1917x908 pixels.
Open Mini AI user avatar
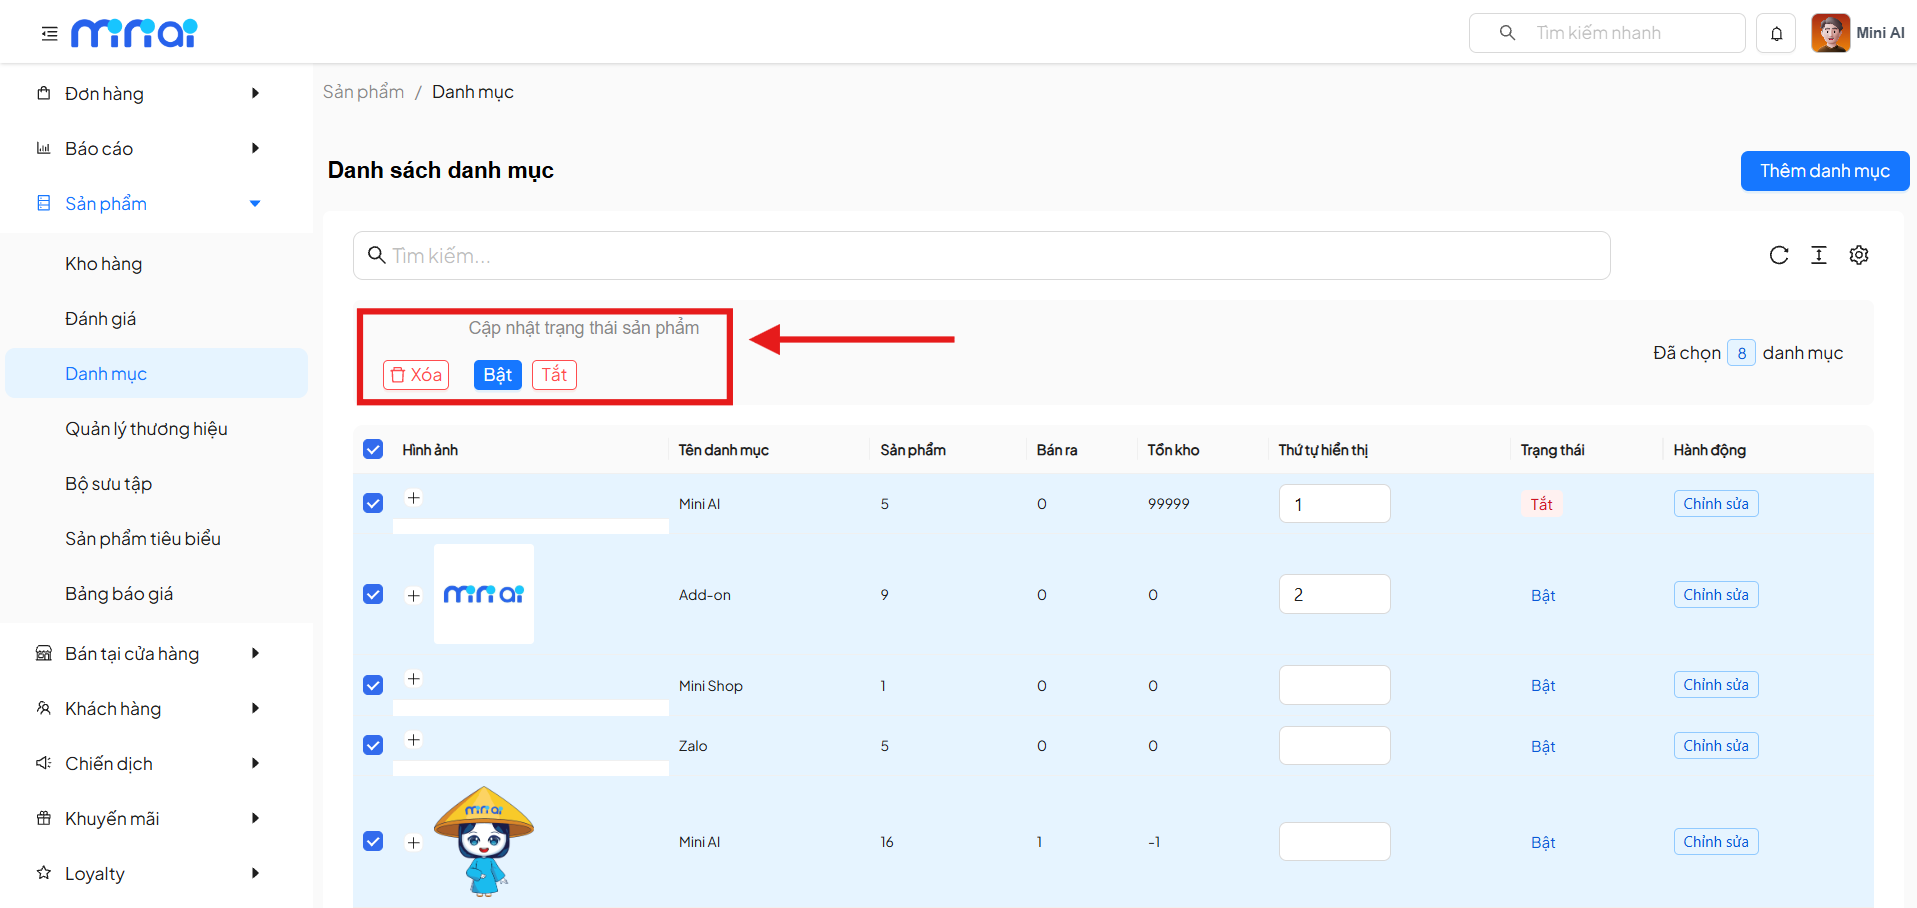click(x=1830, y=33)
